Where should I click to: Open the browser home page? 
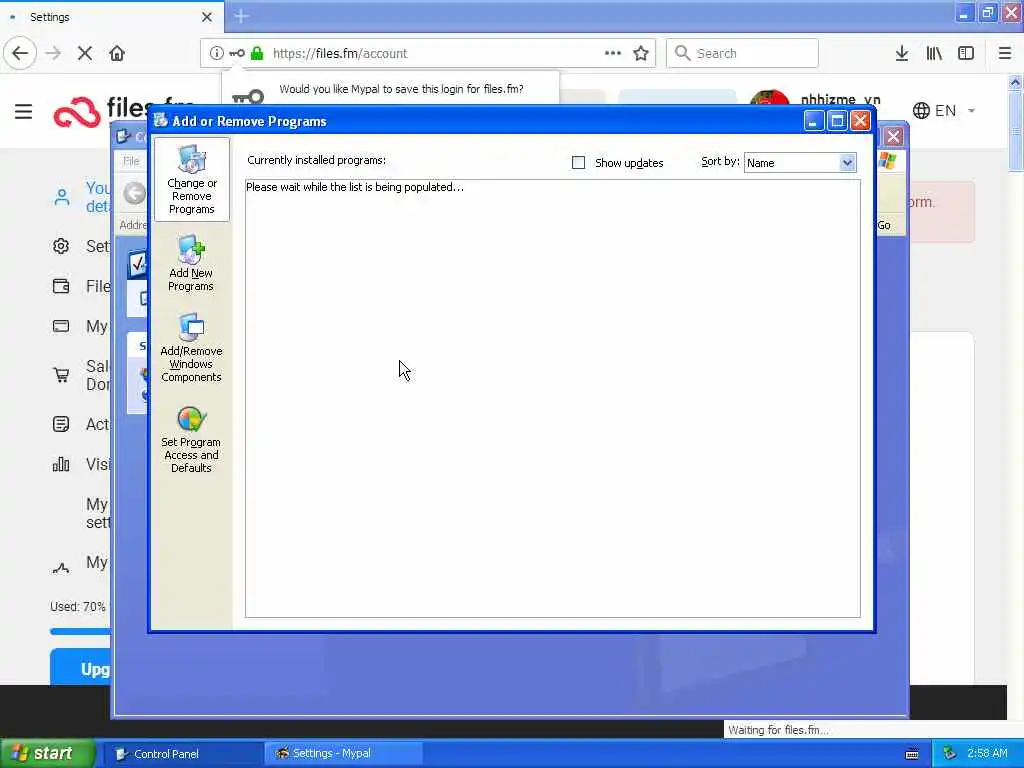point(117,54)
